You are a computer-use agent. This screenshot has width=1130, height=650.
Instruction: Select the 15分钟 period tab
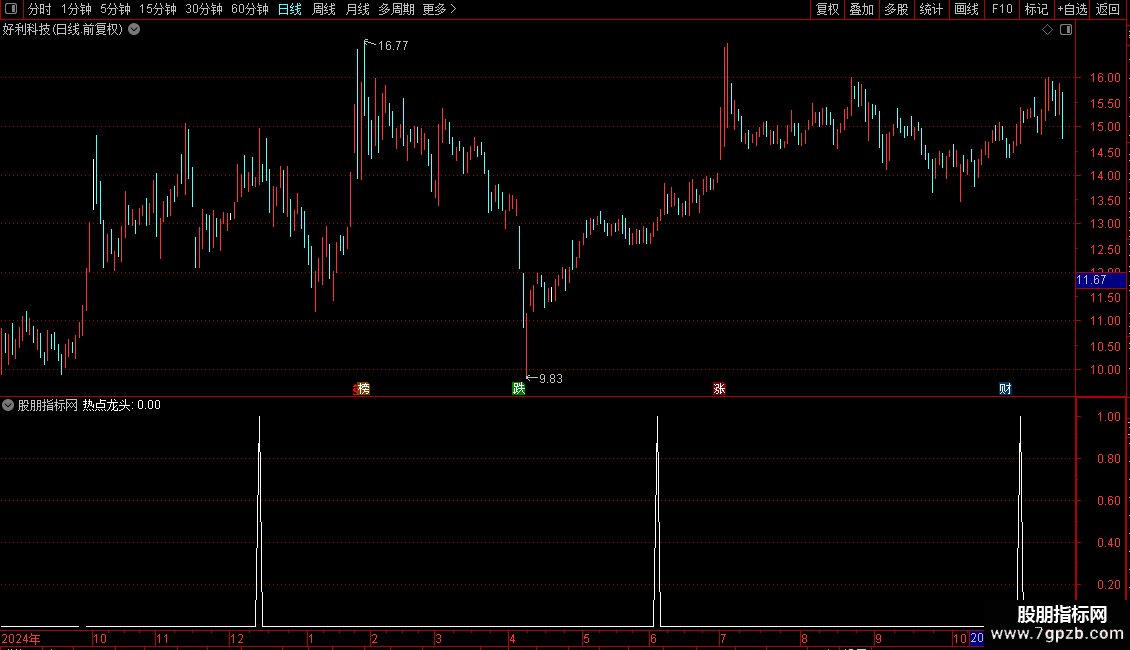(x=158, y=9)
